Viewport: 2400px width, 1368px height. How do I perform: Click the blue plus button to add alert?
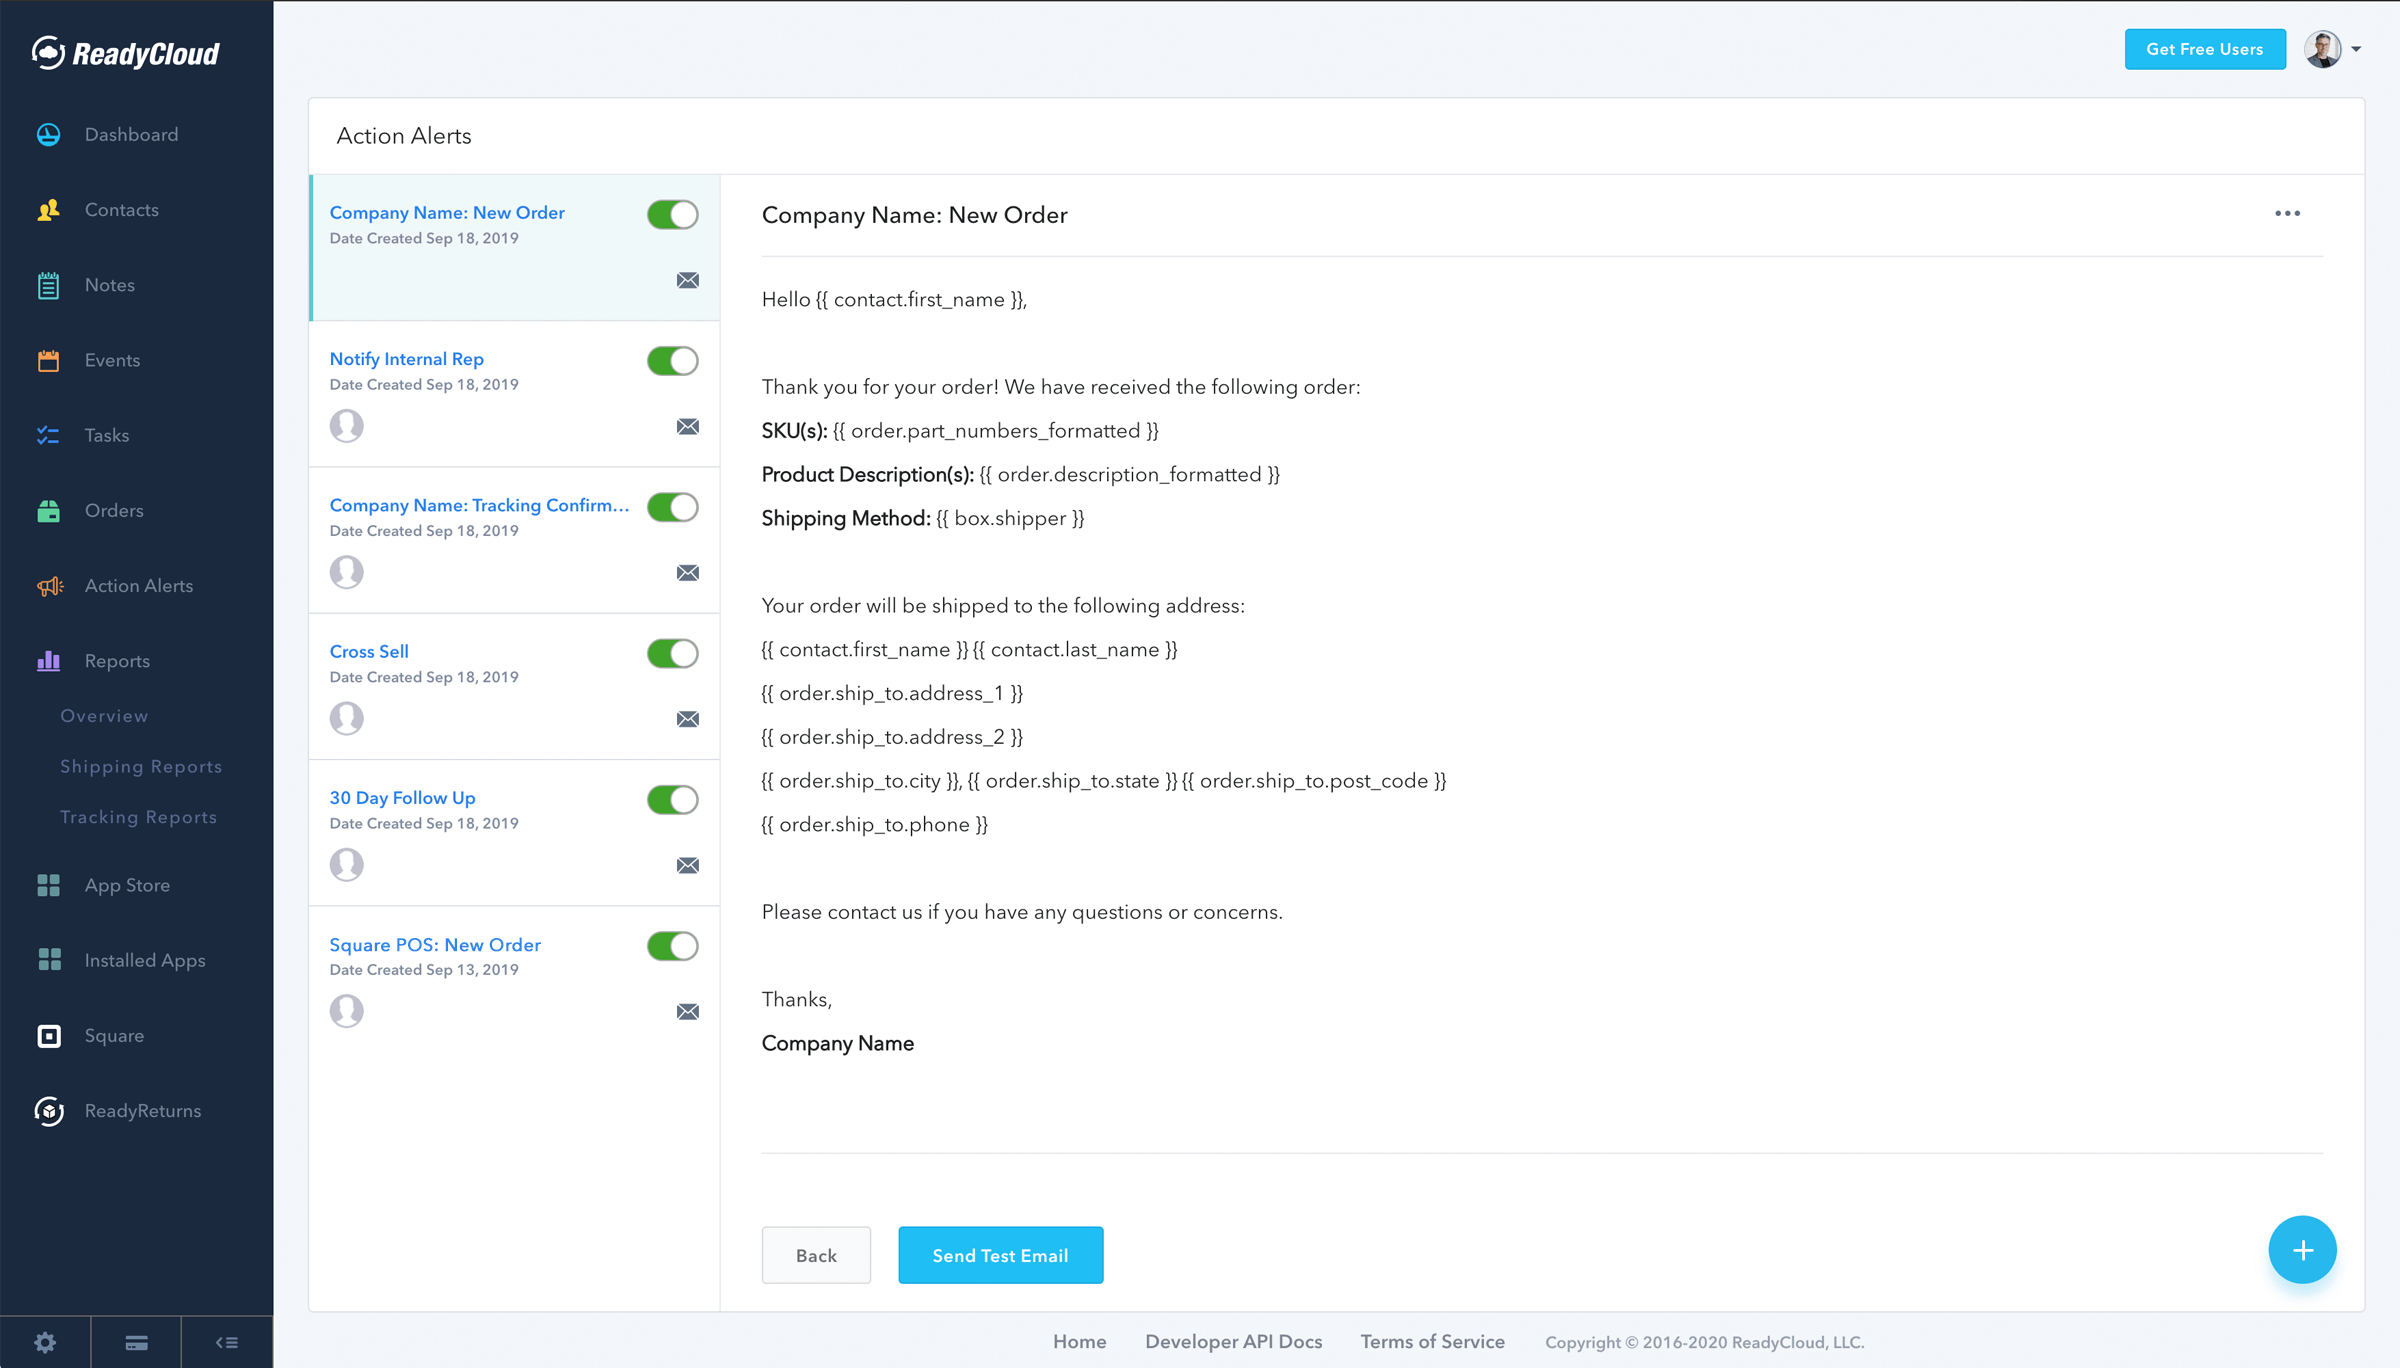tap(2303, 1250)
